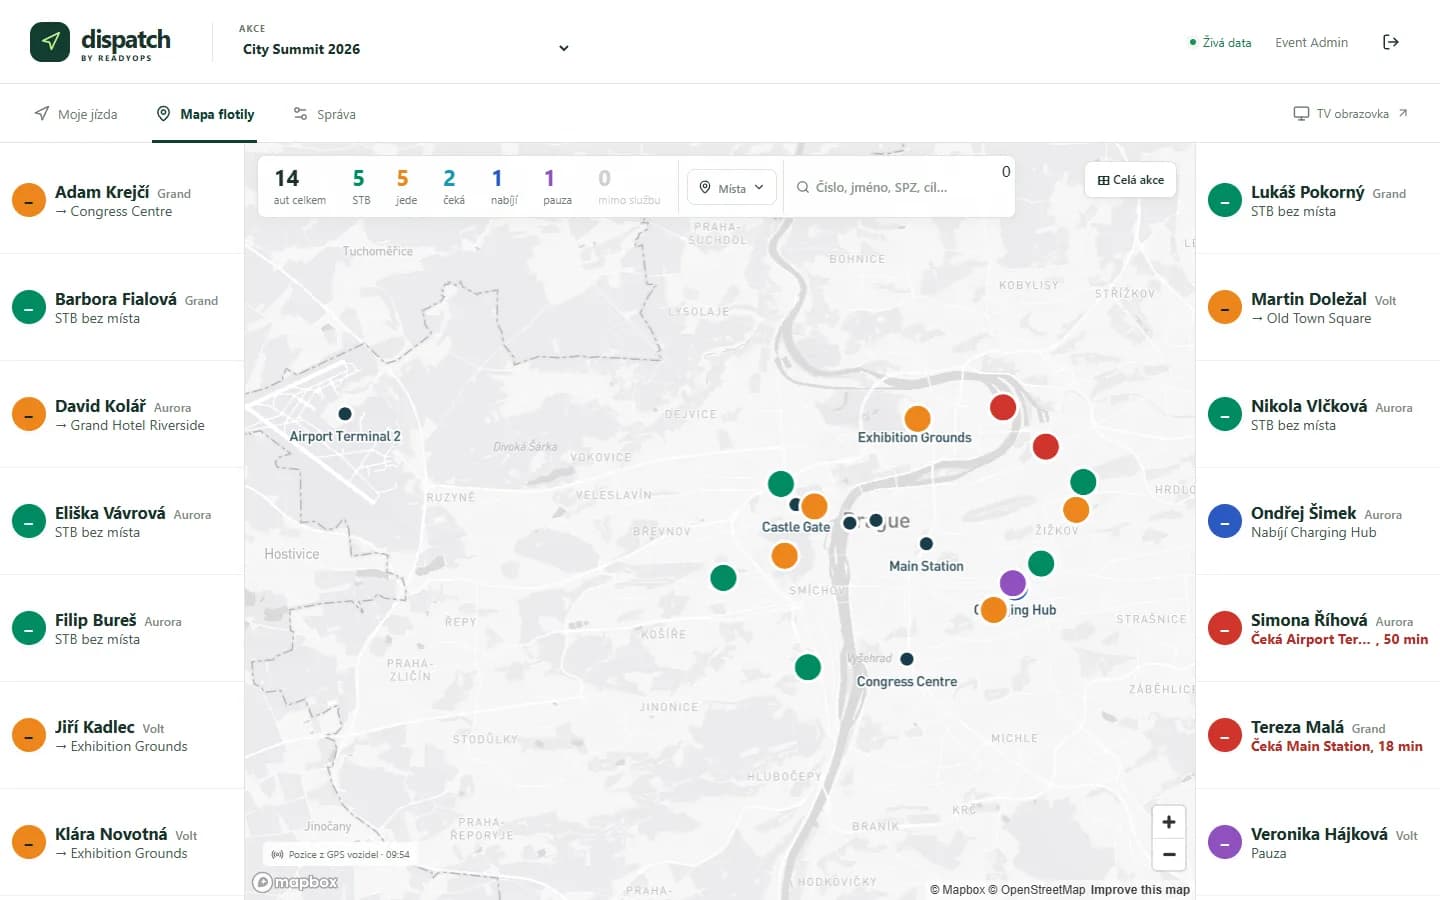Viewport: 1440px width, 900px height.
Task: Click the dispatch logo icon
Action: (50, 42)
